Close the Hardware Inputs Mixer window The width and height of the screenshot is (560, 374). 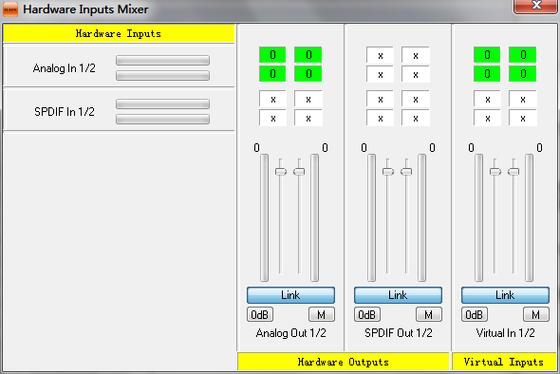pos(535,6)
